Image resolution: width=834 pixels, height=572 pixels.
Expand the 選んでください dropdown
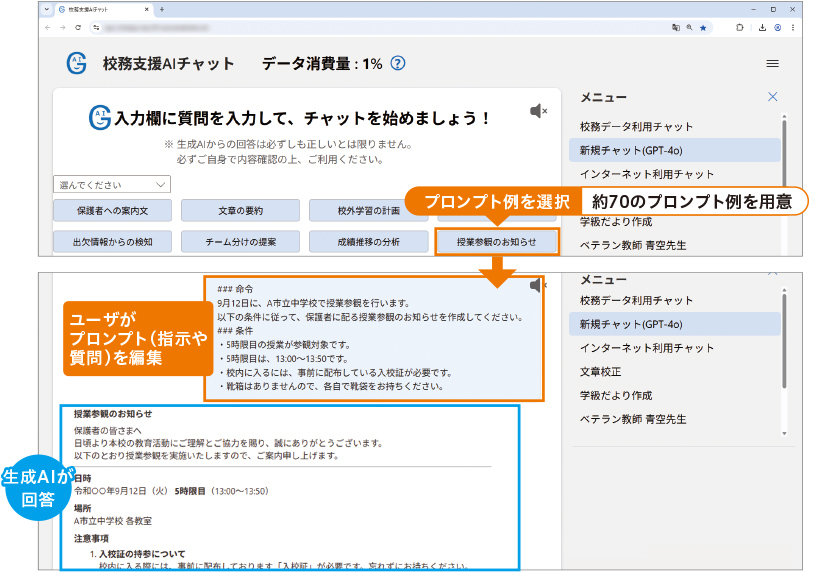[x=112, y=184]
